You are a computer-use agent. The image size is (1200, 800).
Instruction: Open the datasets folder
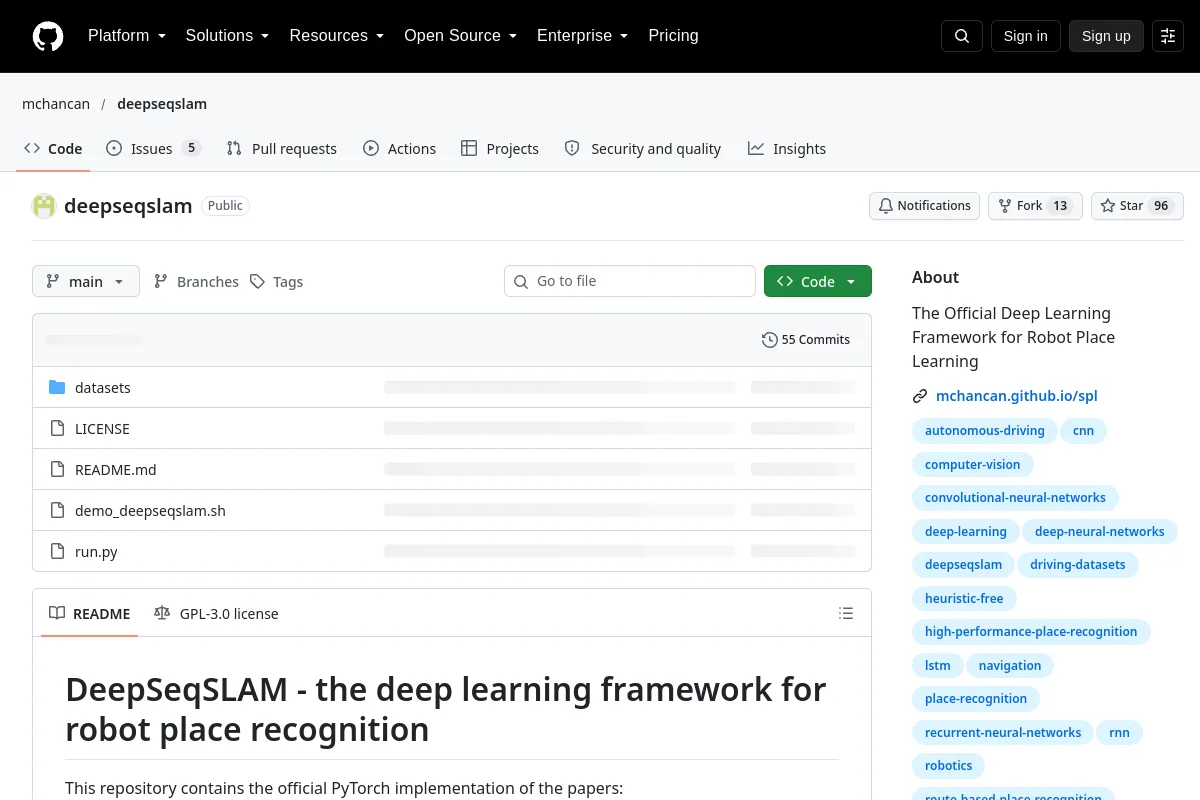(x=103, y=387)
